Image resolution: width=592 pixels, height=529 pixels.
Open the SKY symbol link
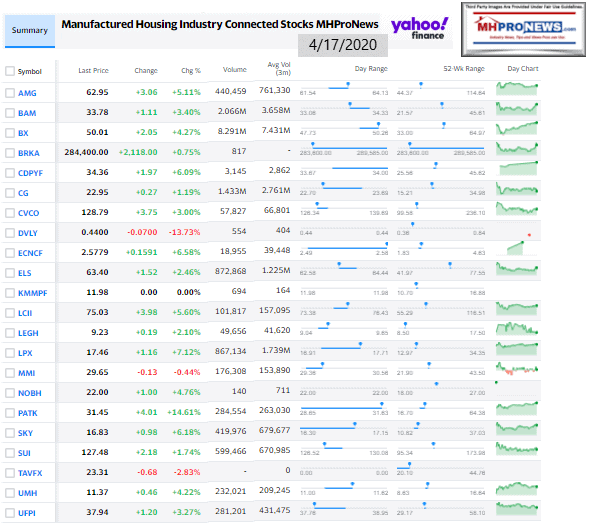click(25, 433)
